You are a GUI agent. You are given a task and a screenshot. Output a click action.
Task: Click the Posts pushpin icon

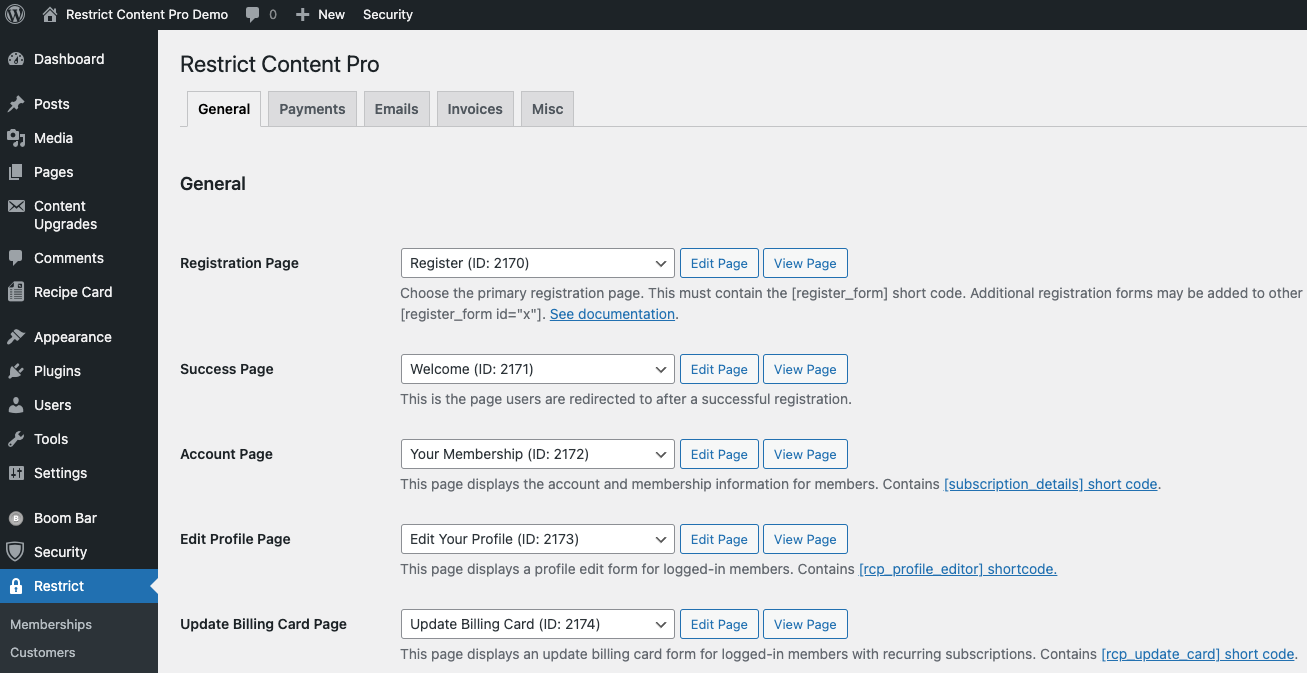pyautogui.click(x=16, y=104)
